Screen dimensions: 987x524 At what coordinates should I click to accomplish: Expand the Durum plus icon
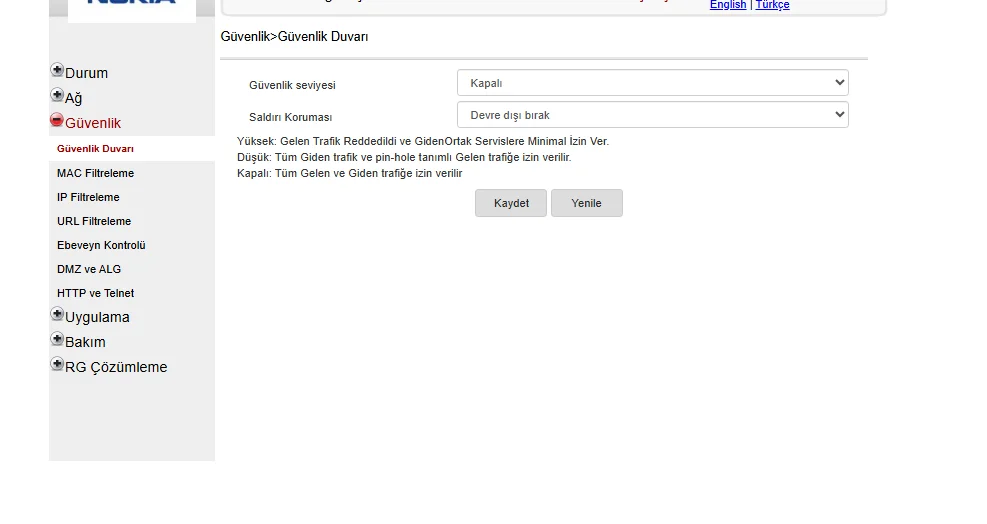(57, 70)
